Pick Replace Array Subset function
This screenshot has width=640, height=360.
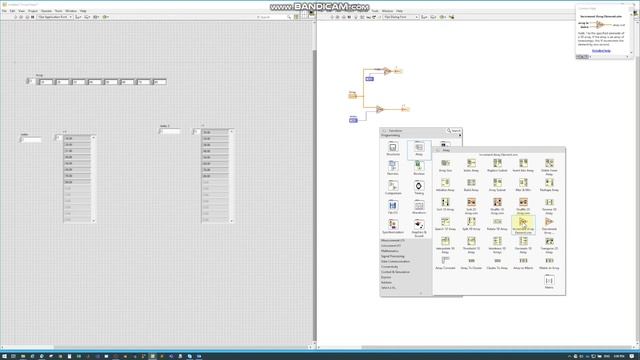497,165
